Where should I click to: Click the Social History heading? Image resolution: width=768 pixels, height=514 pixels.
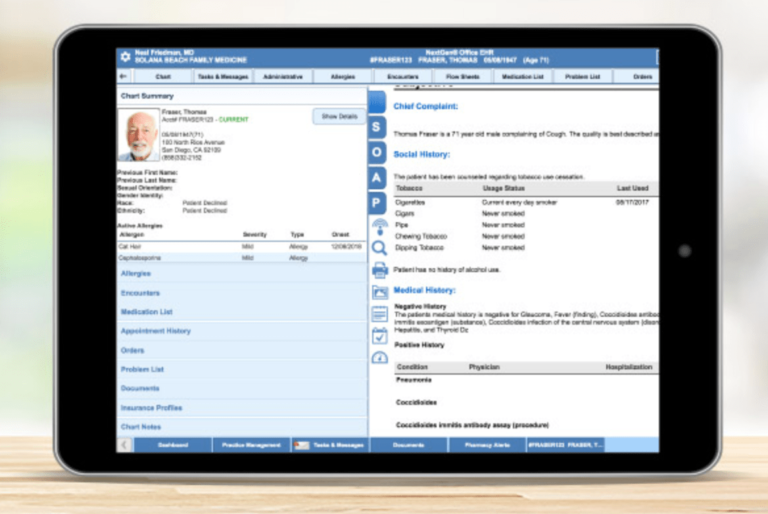(x=422, y=154)
